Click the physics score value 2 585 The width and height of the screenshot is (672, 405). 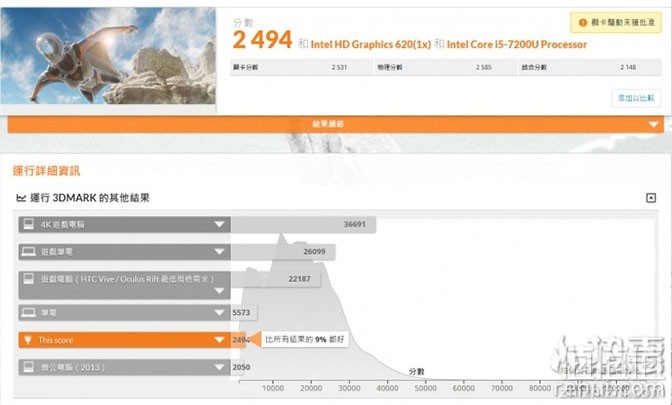483,67
